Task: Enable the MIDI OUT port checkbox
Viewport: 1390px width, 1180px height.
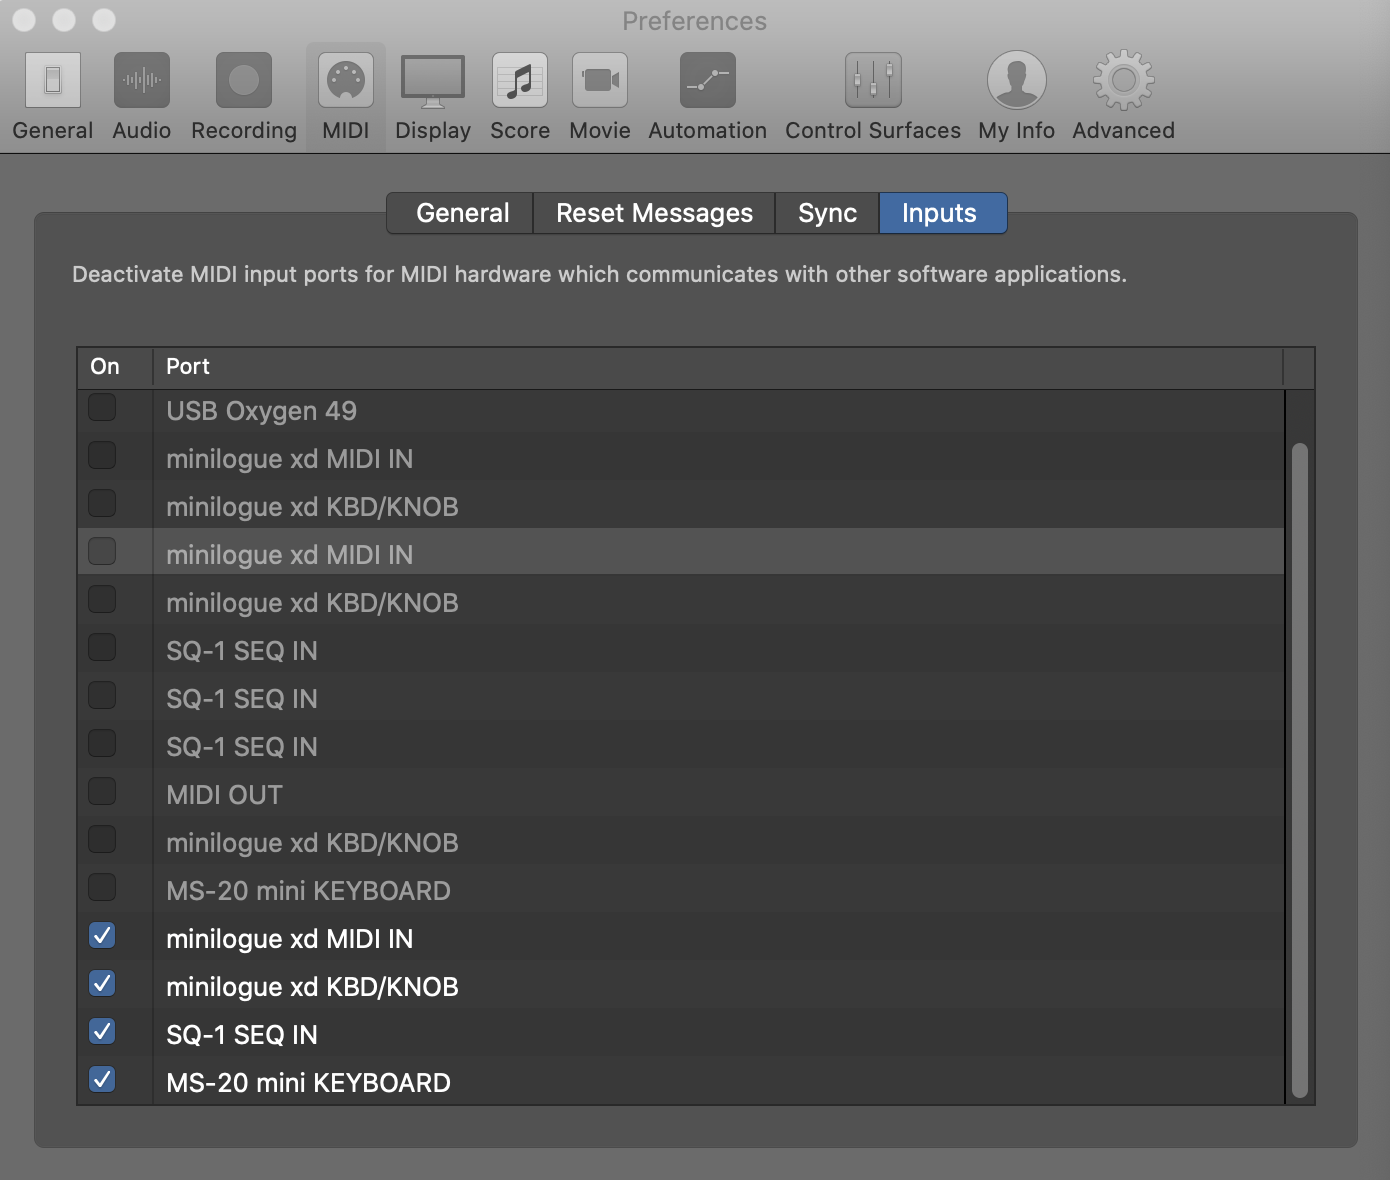Action: click(x=102, y=792)
